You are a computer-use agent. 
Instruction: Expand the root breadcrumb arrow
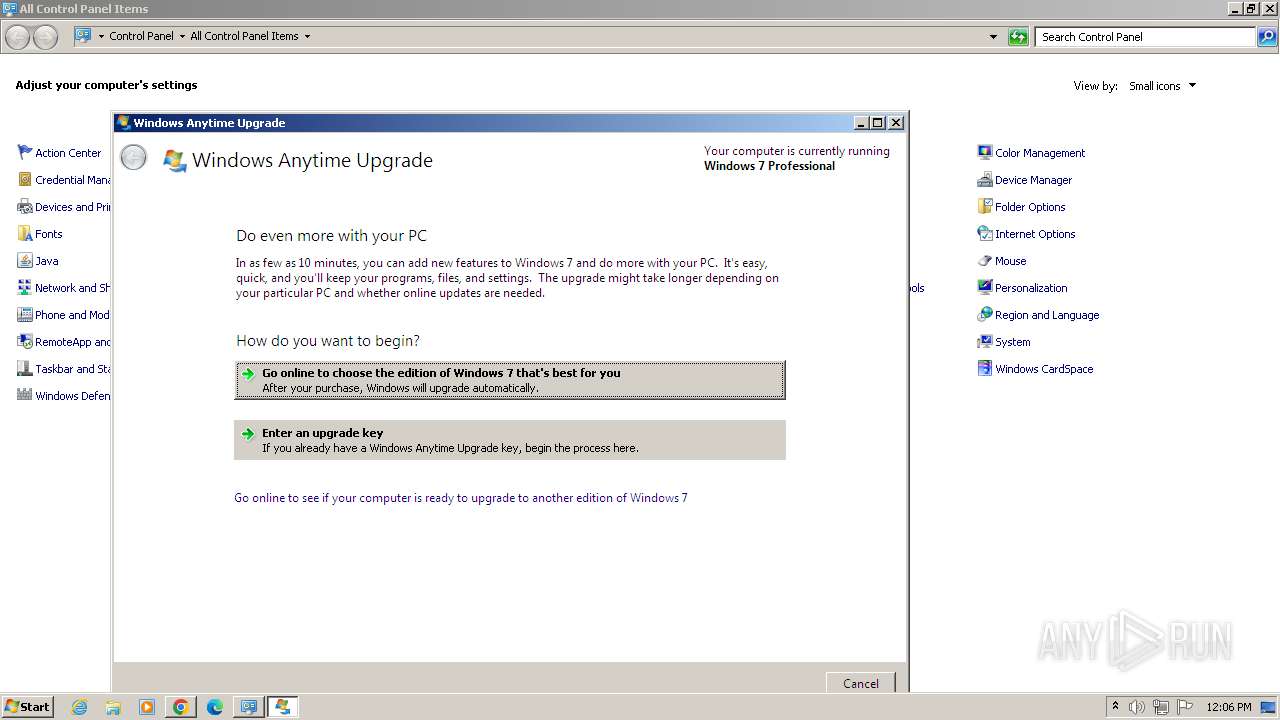pyautogui.click(x=101, y=36)
